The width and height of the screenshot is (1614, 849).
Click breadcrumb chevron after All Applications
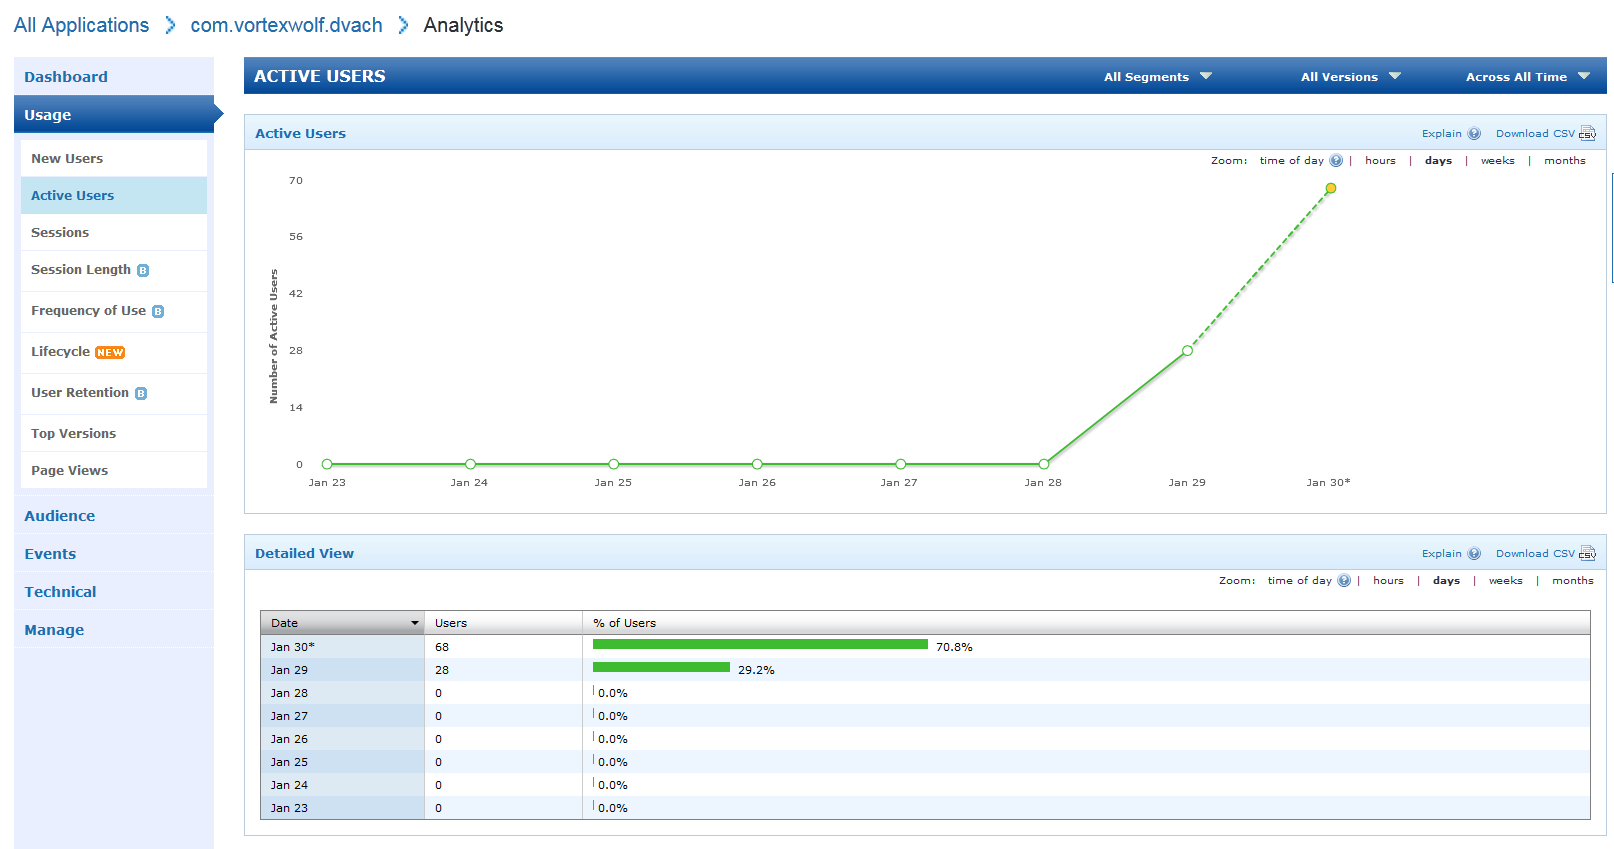click(170, 25)
